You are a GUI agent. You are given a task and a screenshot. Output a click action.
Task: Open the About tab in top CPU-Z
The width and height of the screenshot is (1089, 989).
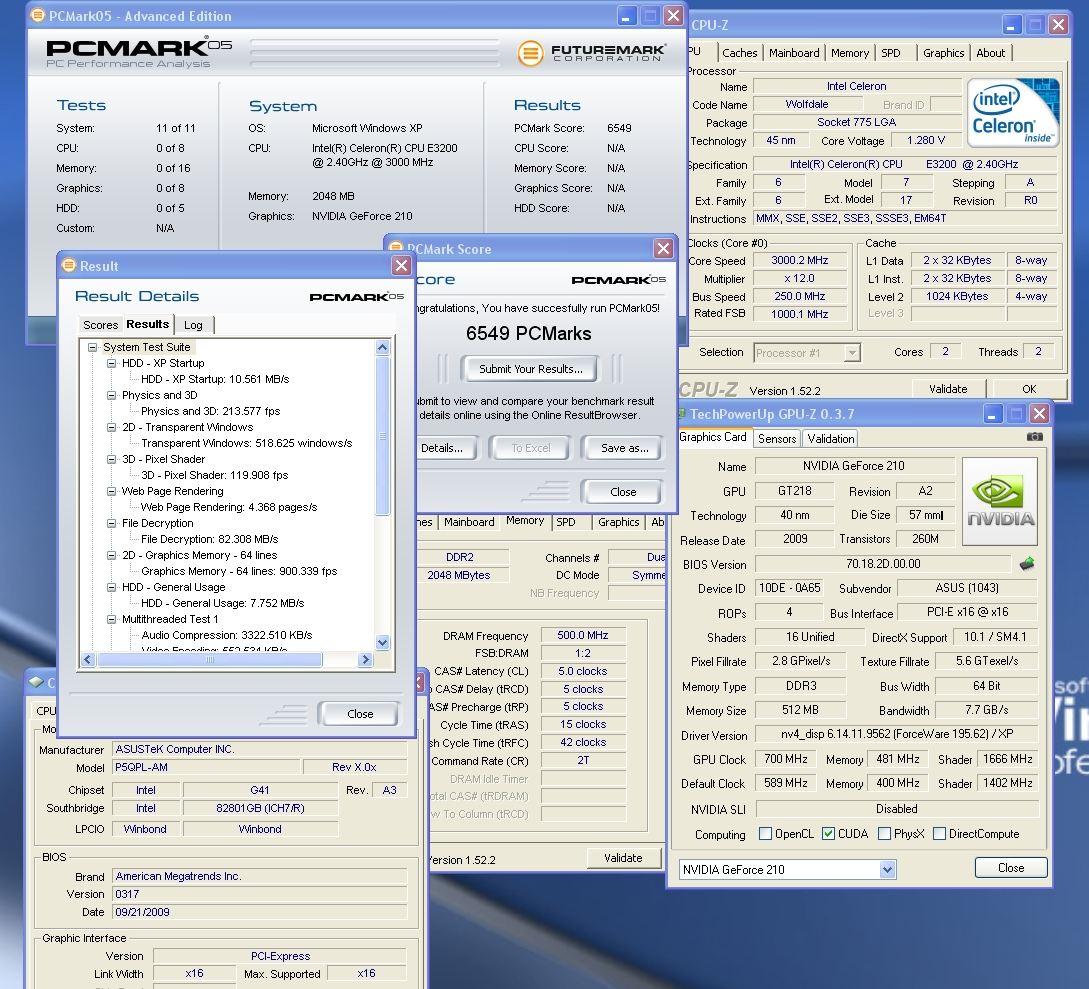990,53
